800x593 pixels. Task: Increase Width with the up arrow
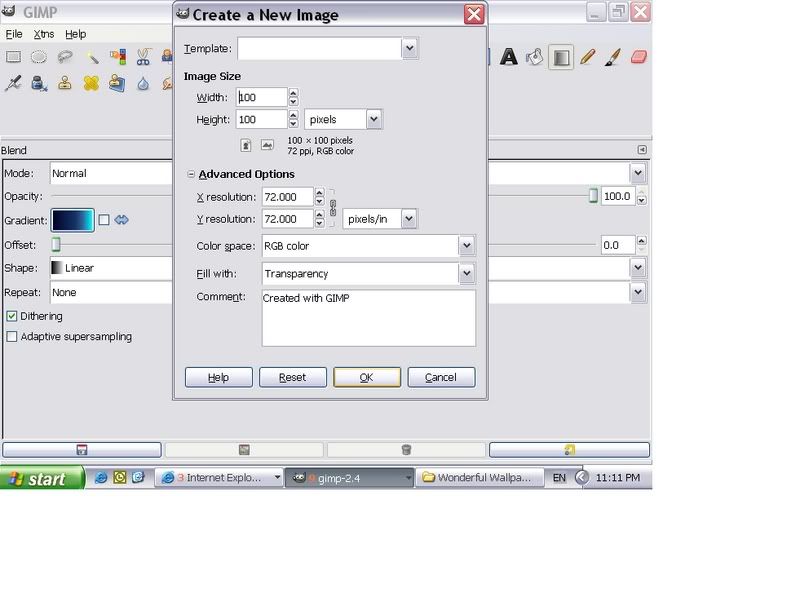coord(293,93)
